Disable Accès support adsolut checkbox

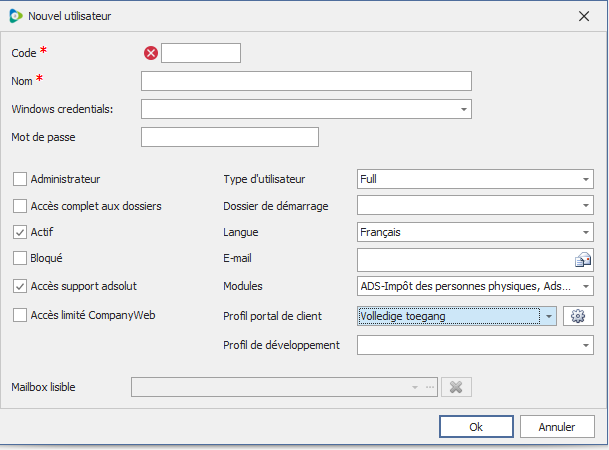click(x=20, y=286)
